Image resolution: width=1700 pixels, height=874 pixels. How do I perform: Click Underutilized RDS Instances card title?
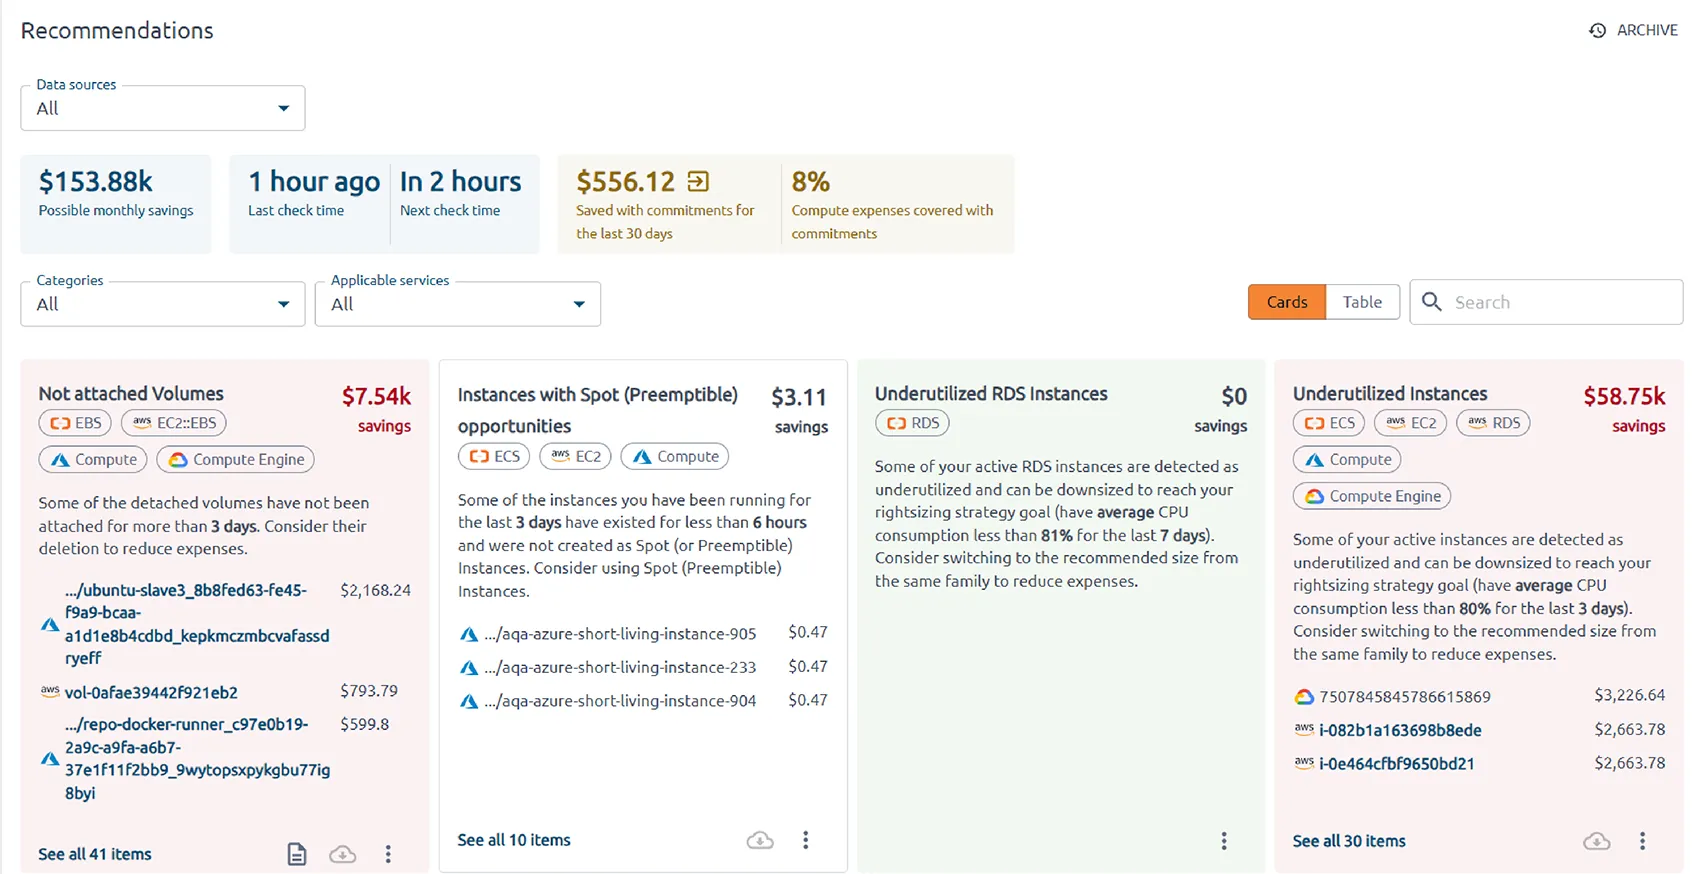click(991, 394)
